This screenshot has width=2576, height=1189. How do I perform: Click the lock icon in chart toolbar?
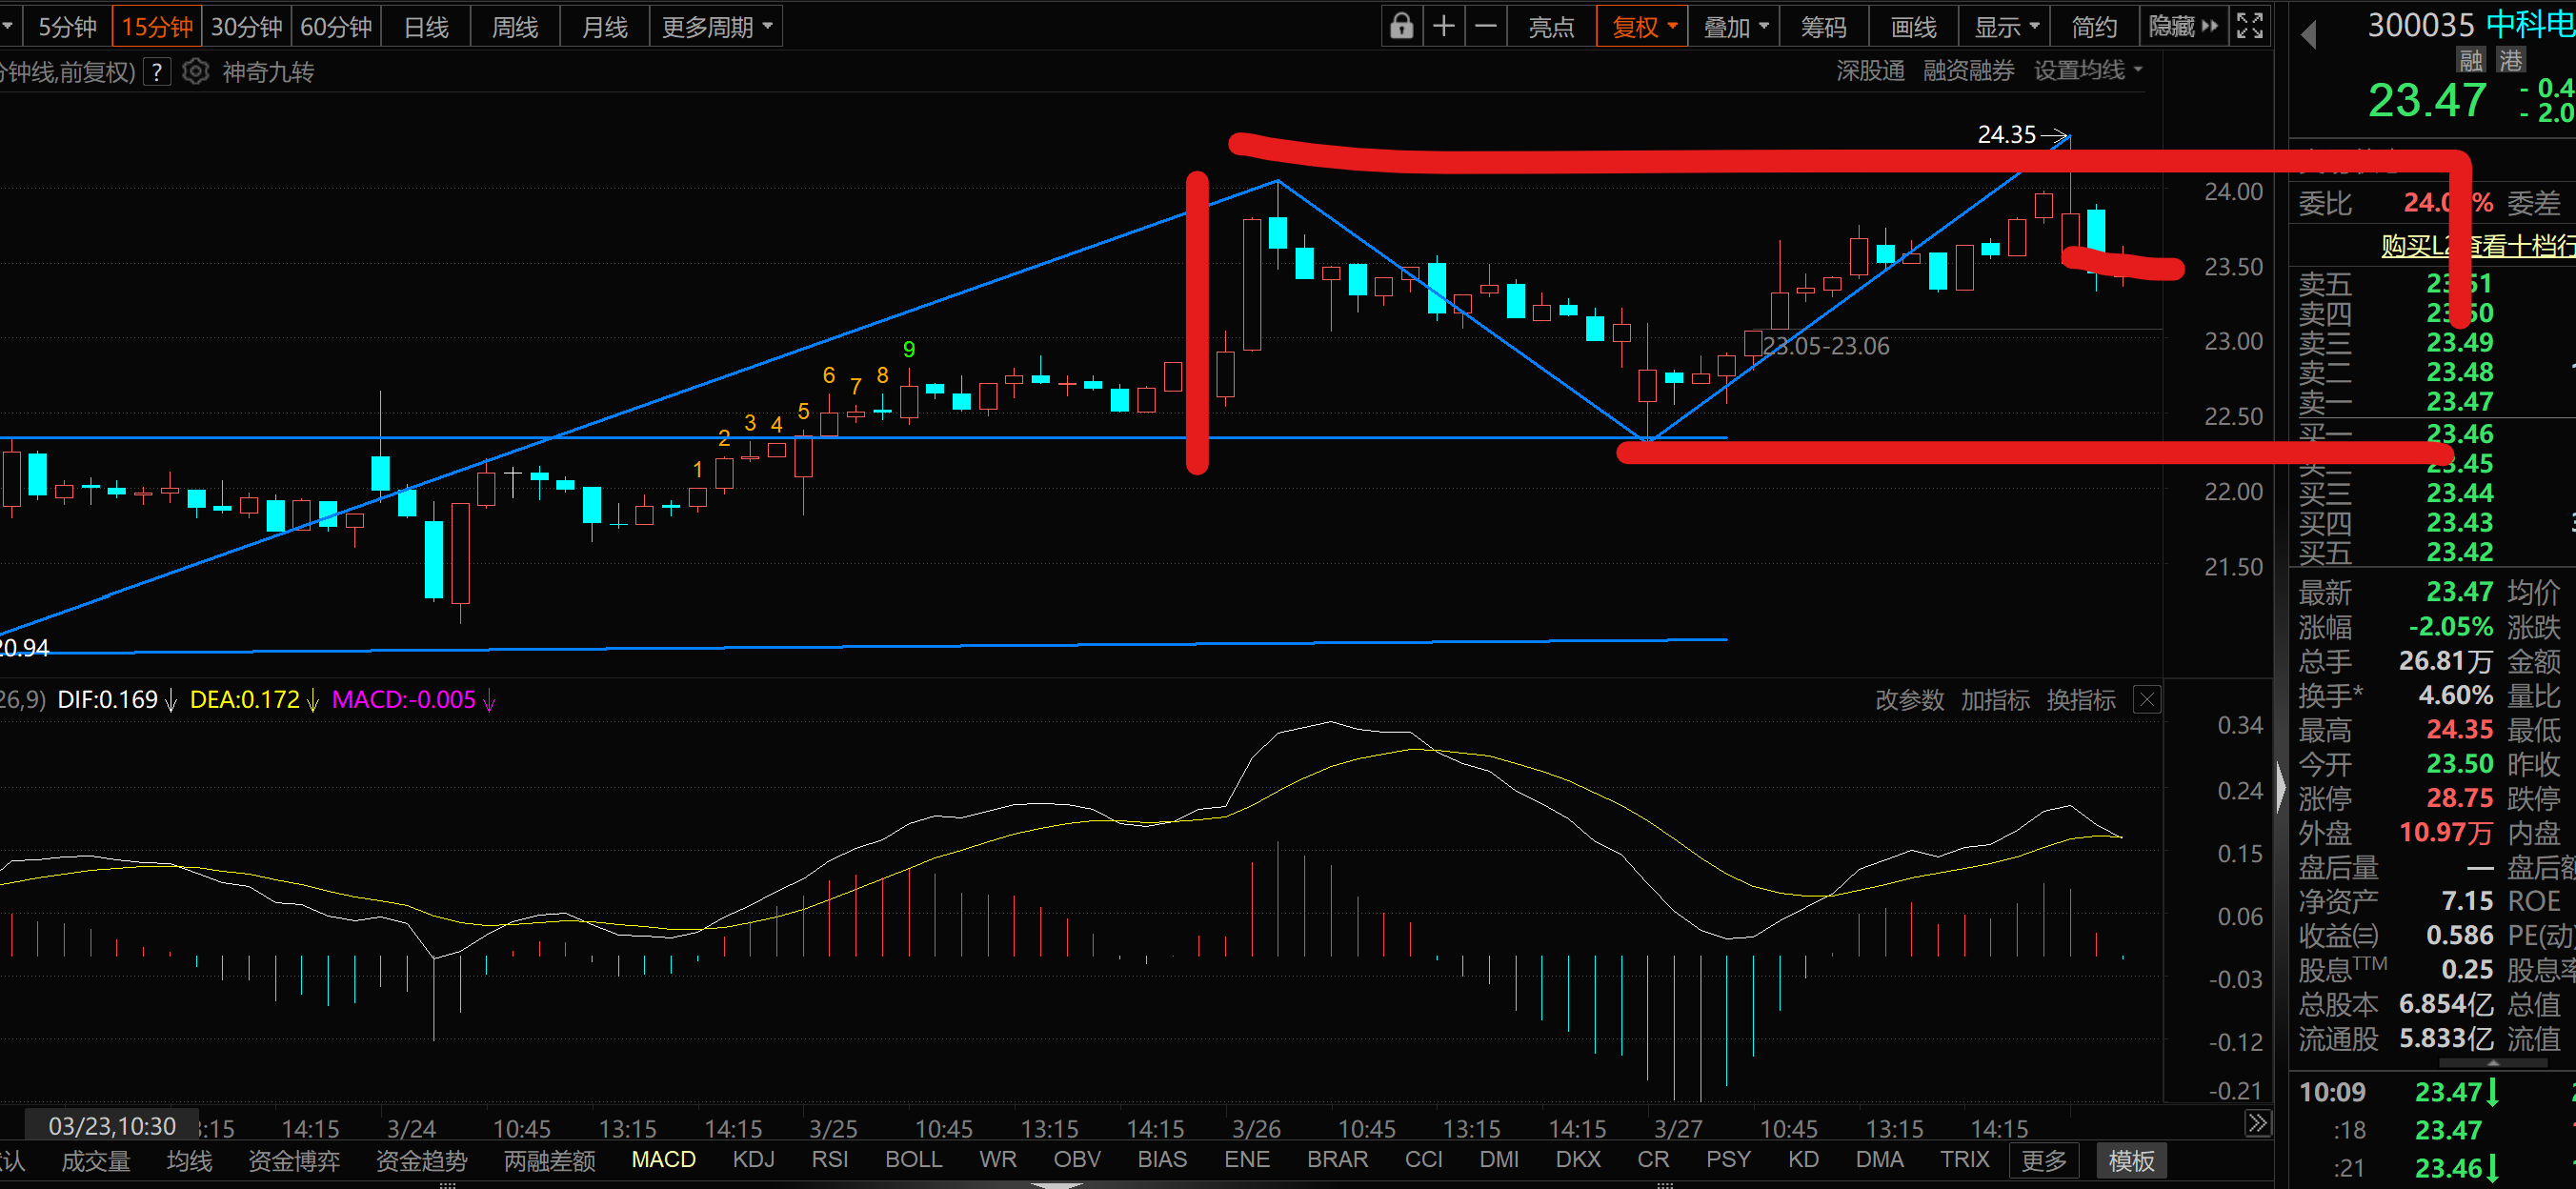[x=1401, y=26]
